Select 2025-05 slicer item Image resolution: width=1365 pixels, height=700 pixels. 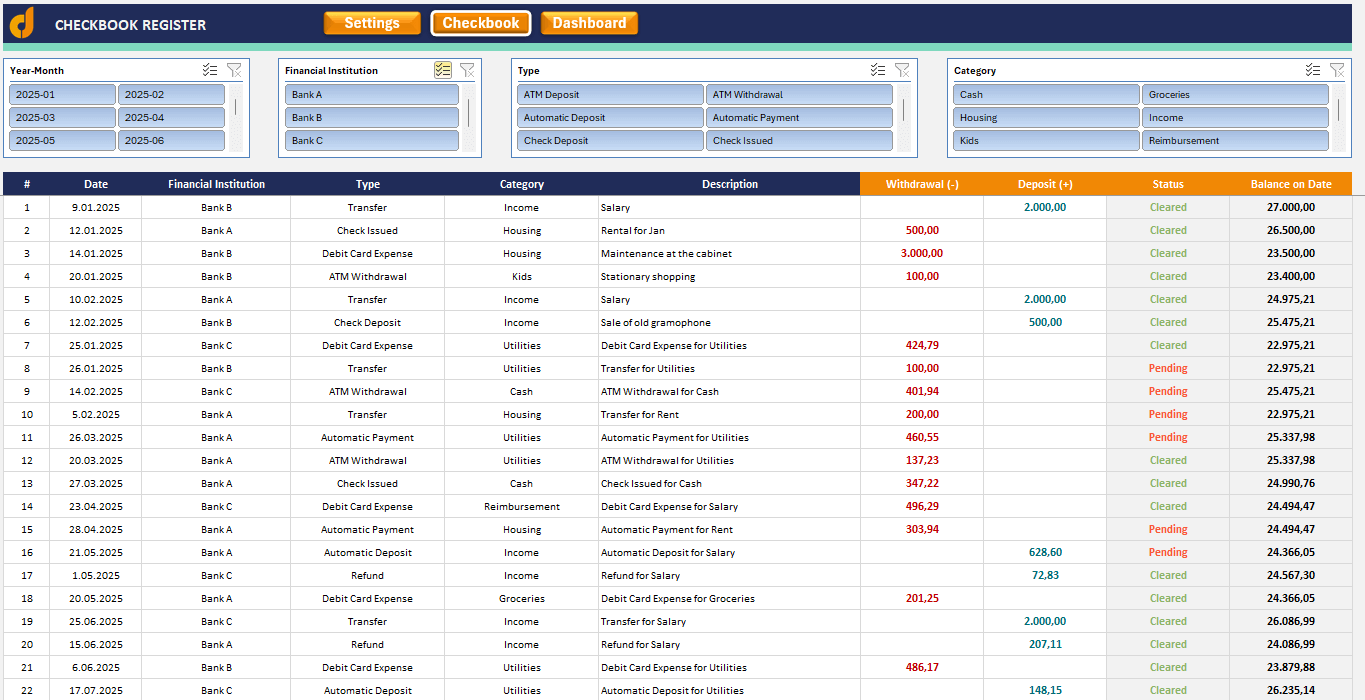62,141
